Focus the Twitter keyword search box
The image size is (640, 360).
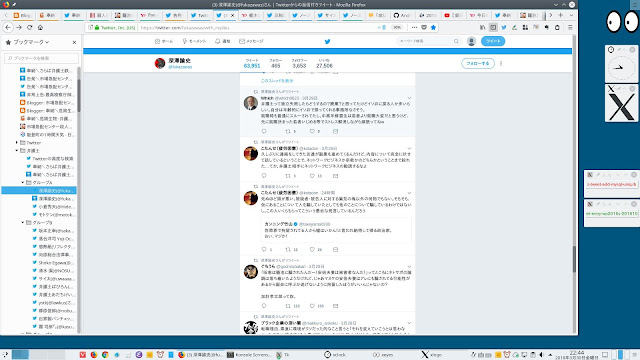click(x=429, y=41)
